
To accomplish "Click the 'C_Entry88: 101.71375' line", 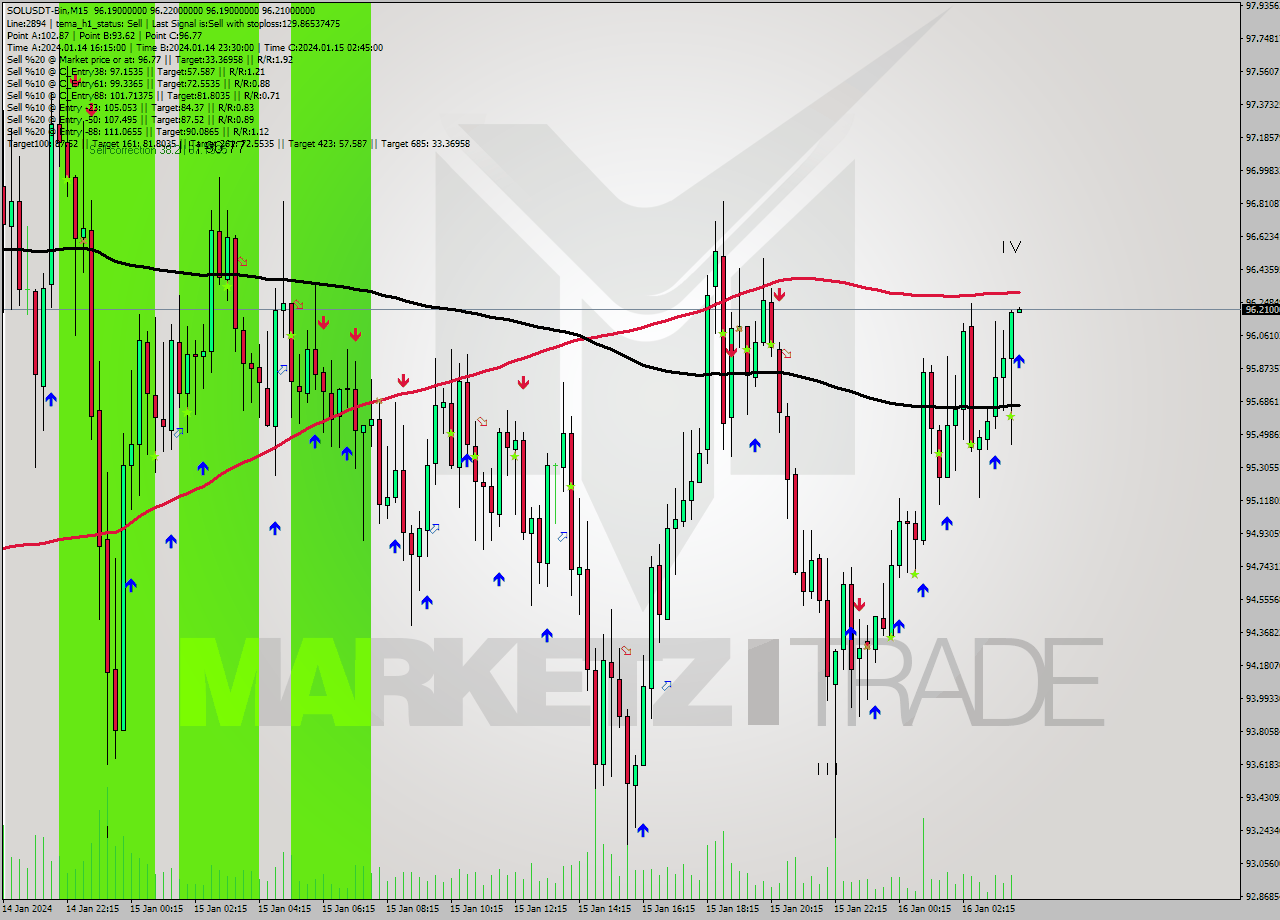I will coord(143,95).
